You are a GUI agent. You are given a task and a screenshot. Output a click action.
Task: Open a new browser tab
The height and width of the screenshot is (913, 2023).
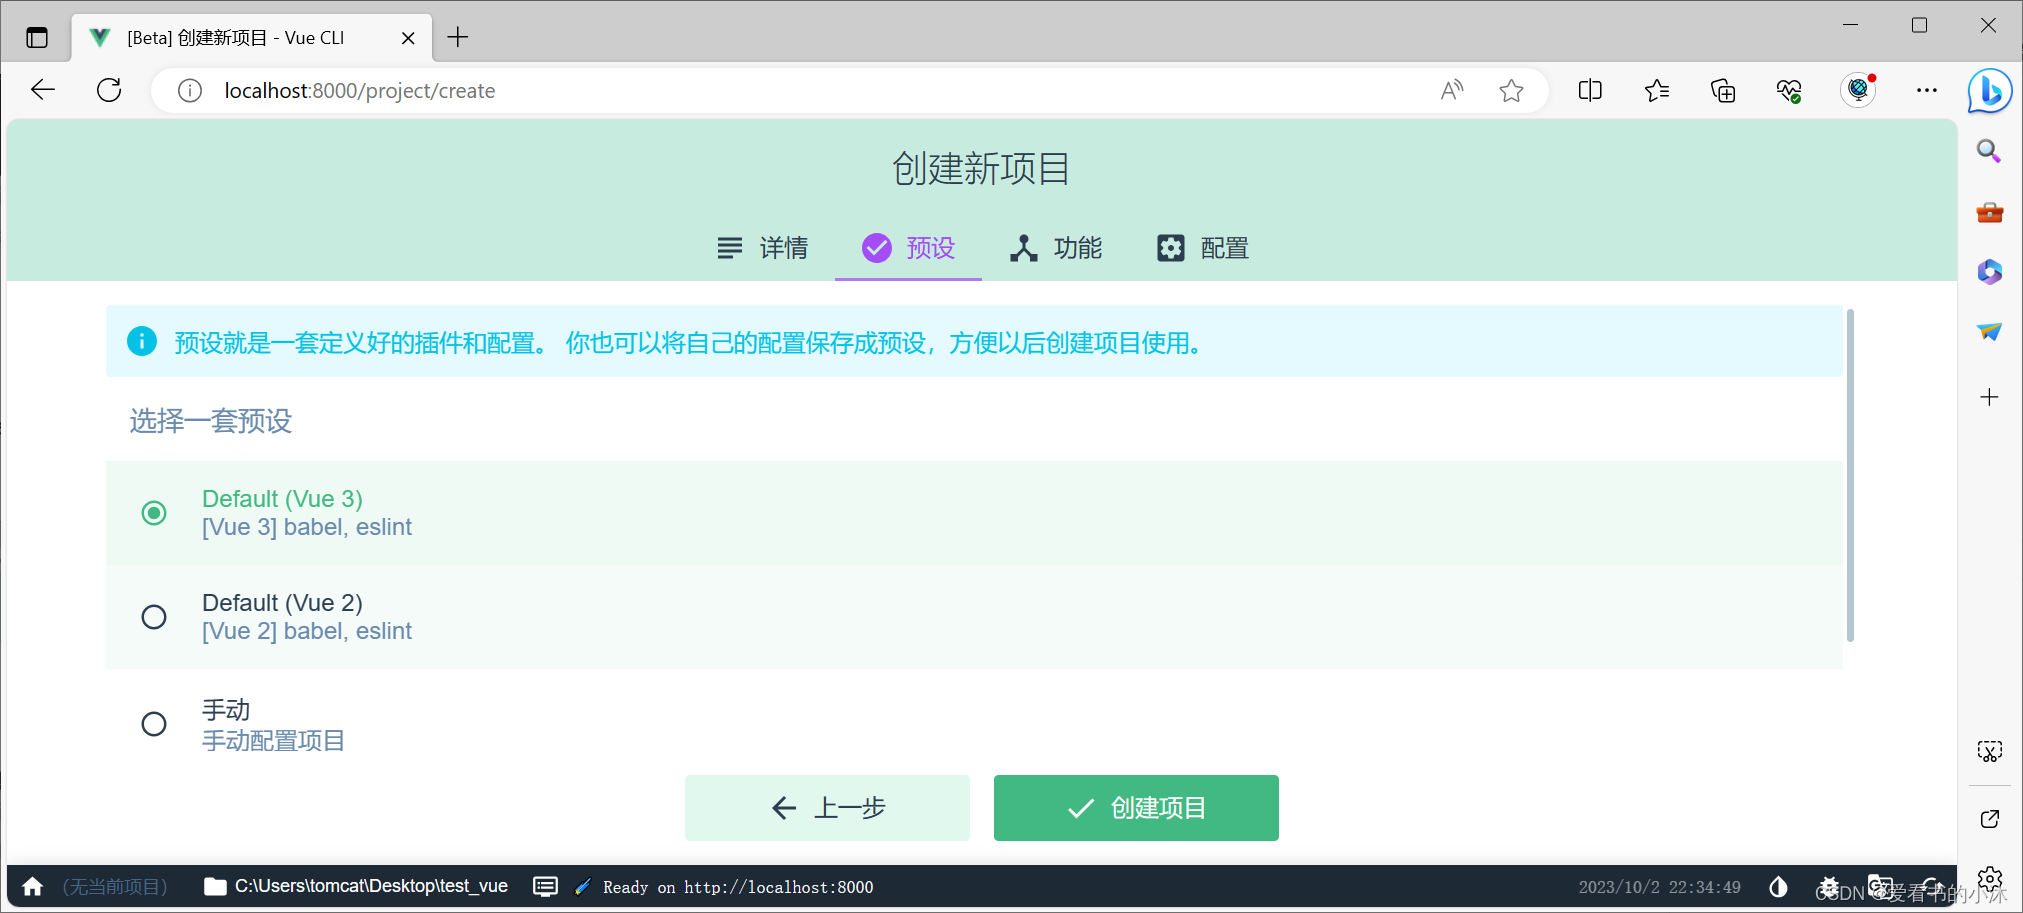[x=458, y=38]
